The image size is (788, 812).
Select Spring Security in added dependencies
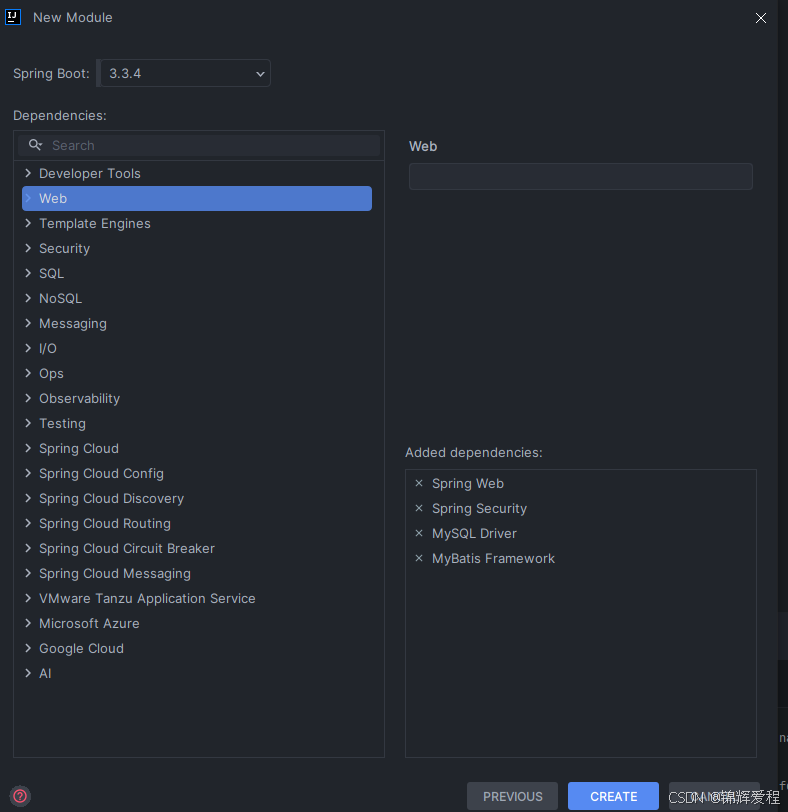click(x=479, y=509)
